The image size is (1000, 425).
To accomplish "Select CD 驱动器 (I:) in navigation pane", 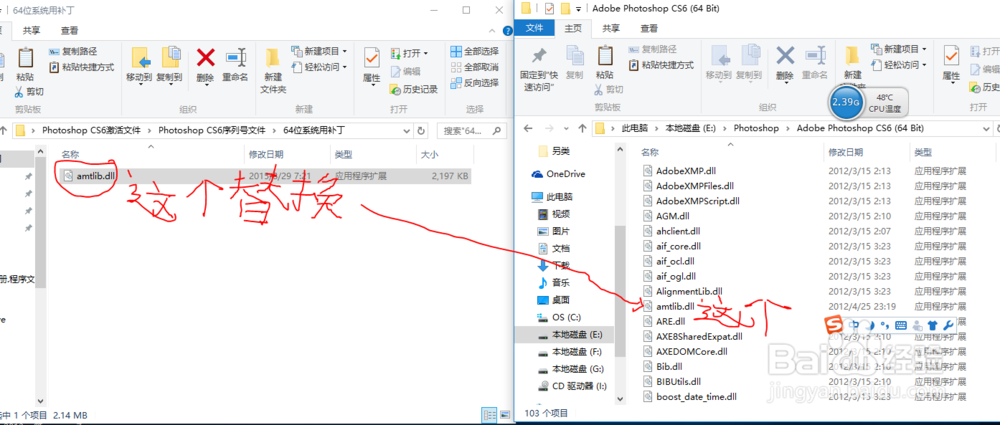I will coord(572,386).
